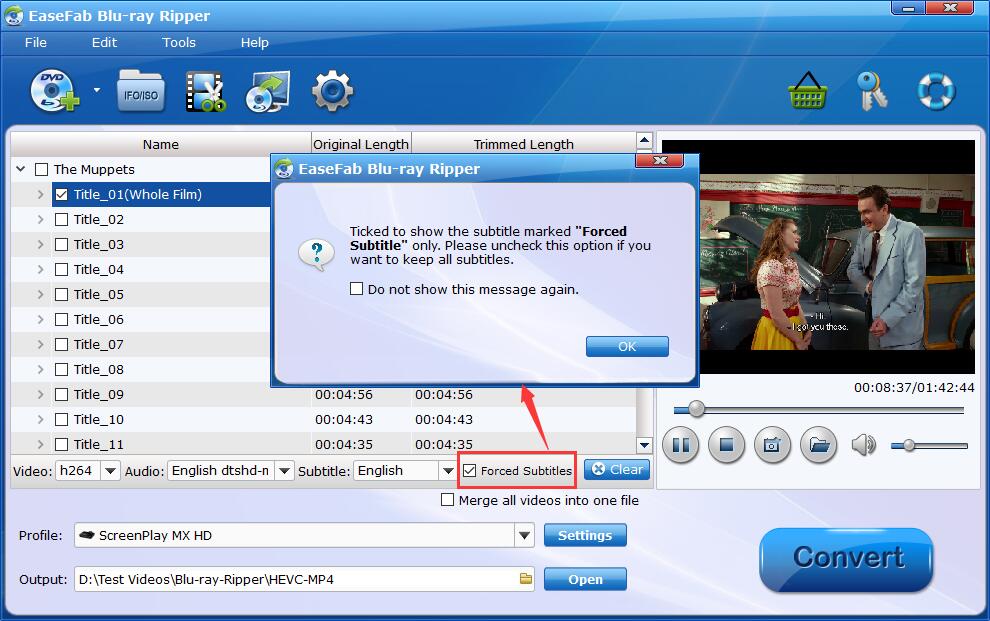Click the Trimmed Length column header
Image resolution: width=990 pixels, height=621 pixels.
click(523, 144)
